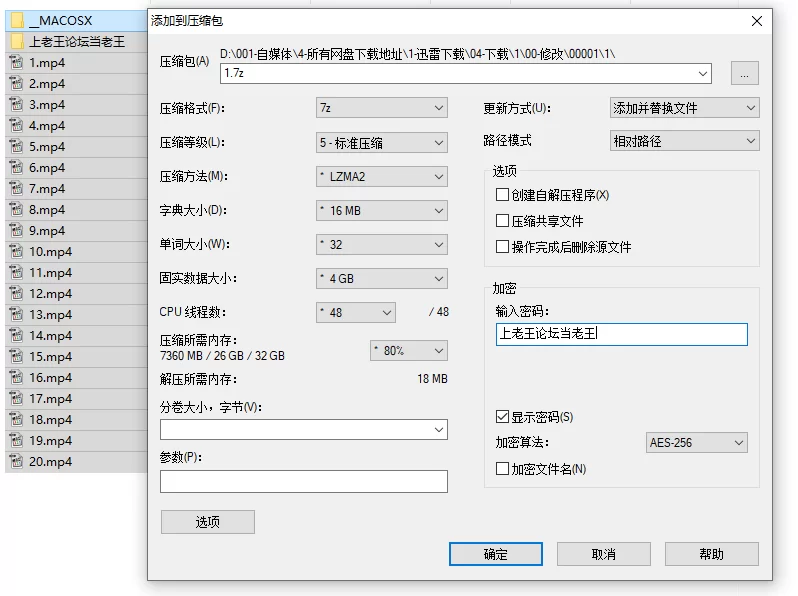Click the 15.mp4 file icon
The image size is (798, 596).
[16, 357]
